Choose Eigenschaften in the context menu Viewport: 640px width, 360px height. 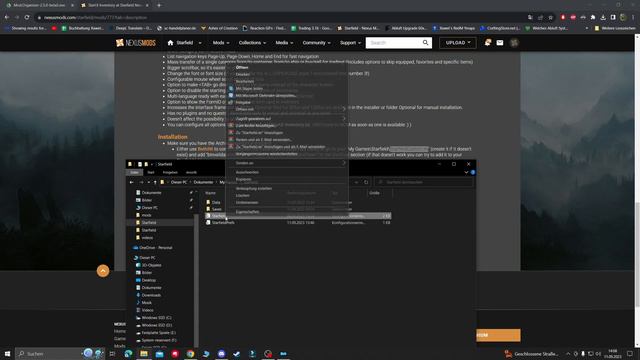(247, 212)
